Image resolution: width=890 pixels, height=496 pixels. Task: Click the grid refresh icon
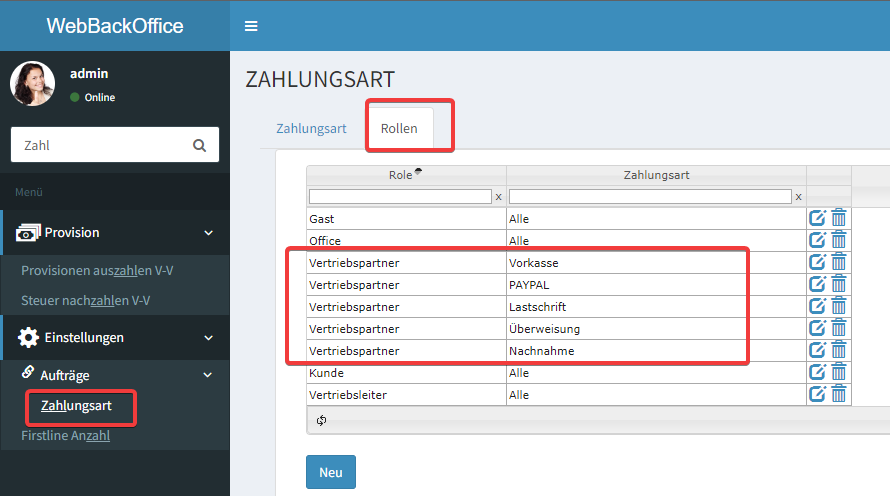click(x=321, y=421)
